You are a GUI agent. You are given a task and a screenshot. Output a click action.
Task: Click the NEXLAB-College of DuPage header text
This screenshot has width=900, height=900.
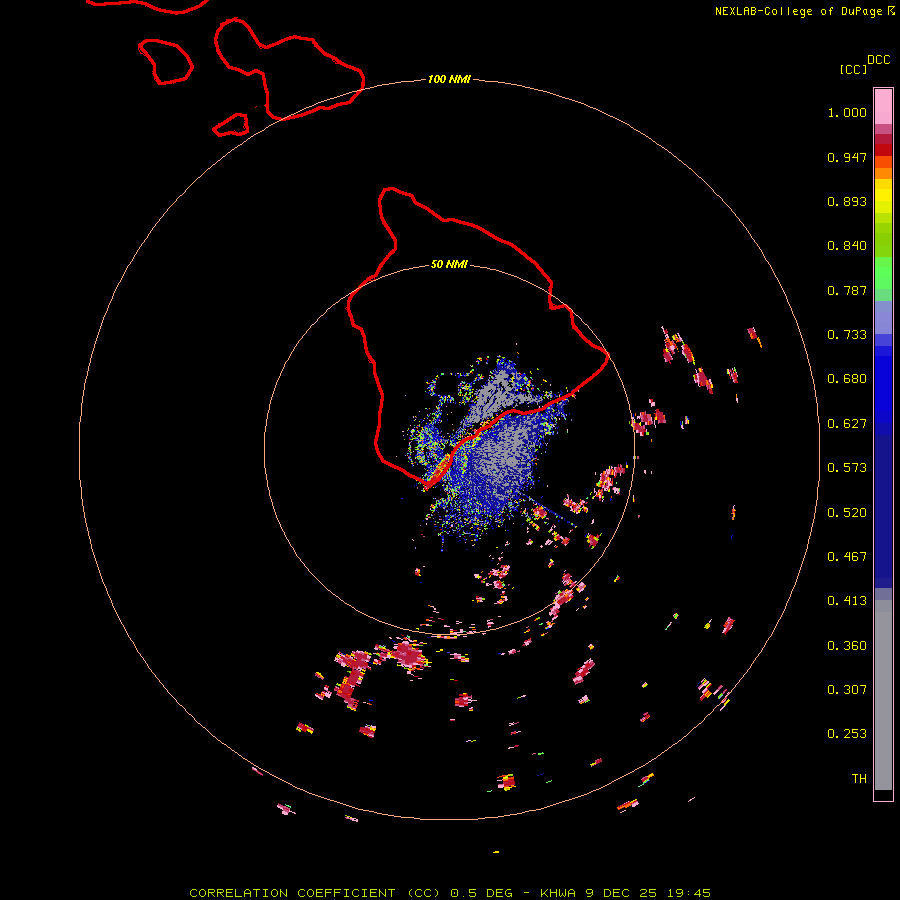[805, 11]
